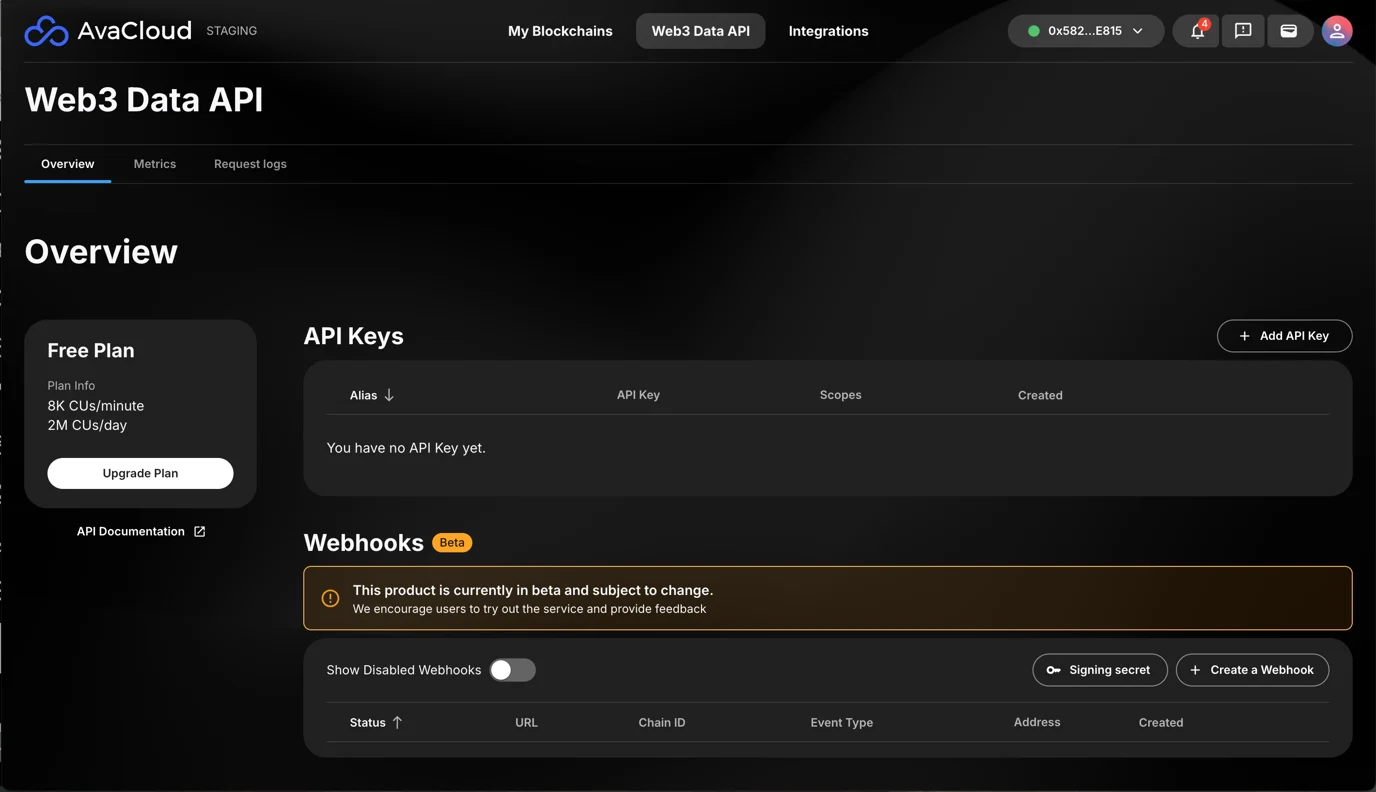Select Web3 Data API in top navigation

point(700,31)
